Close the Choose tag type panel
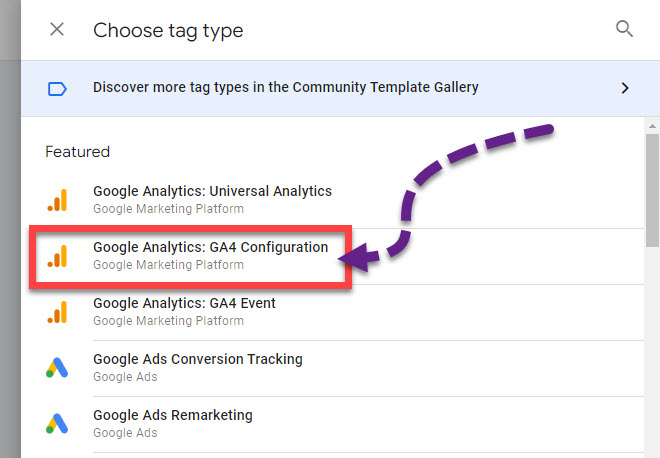This screenshot has width=660, height=458. point(57,30)
